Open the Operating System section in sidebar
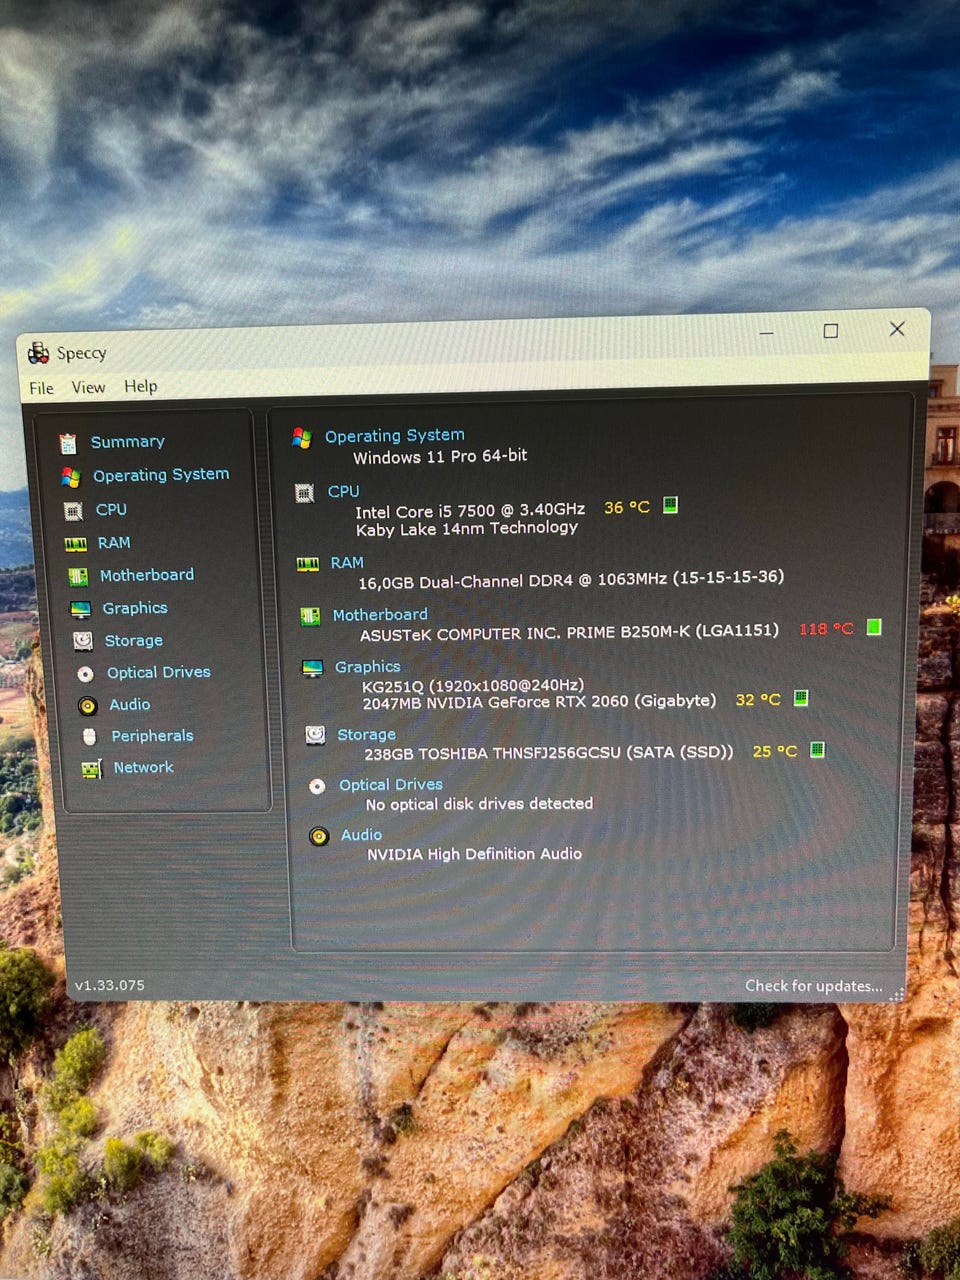The width and height of the screenshot is (960, 1280). point(161,475)
